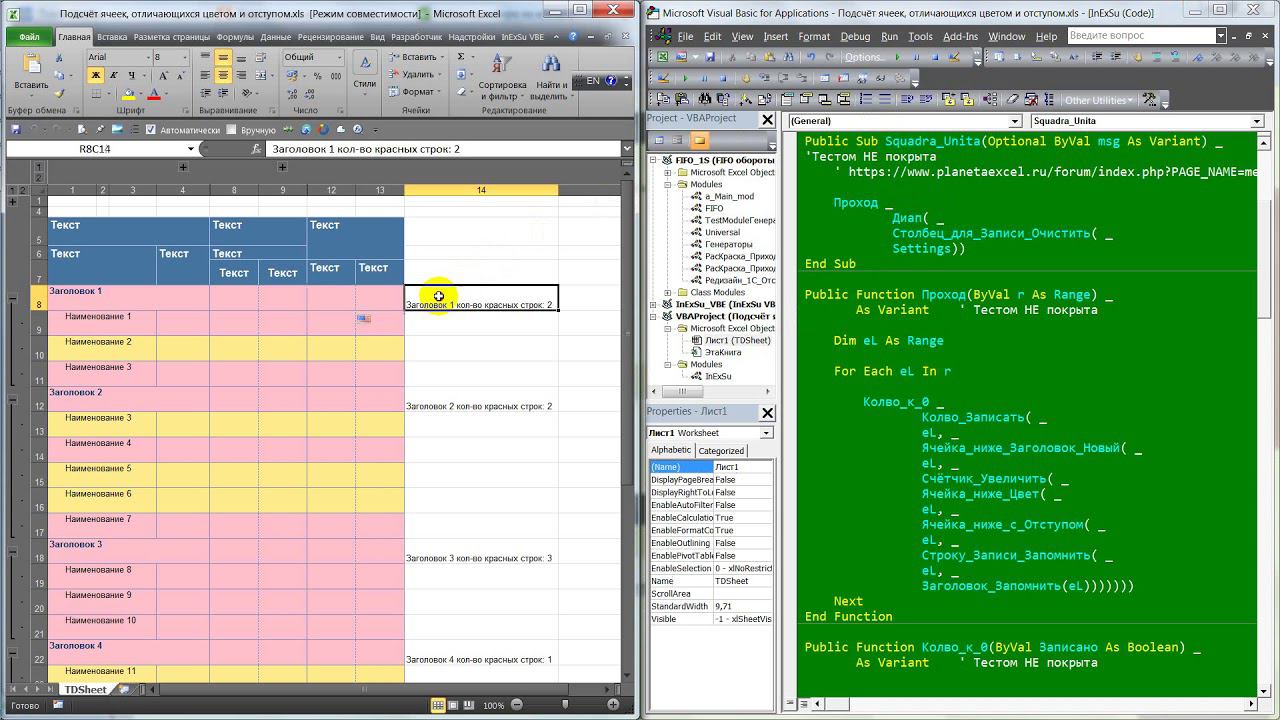Click the AutoSum sigma icon

point(461,57)
